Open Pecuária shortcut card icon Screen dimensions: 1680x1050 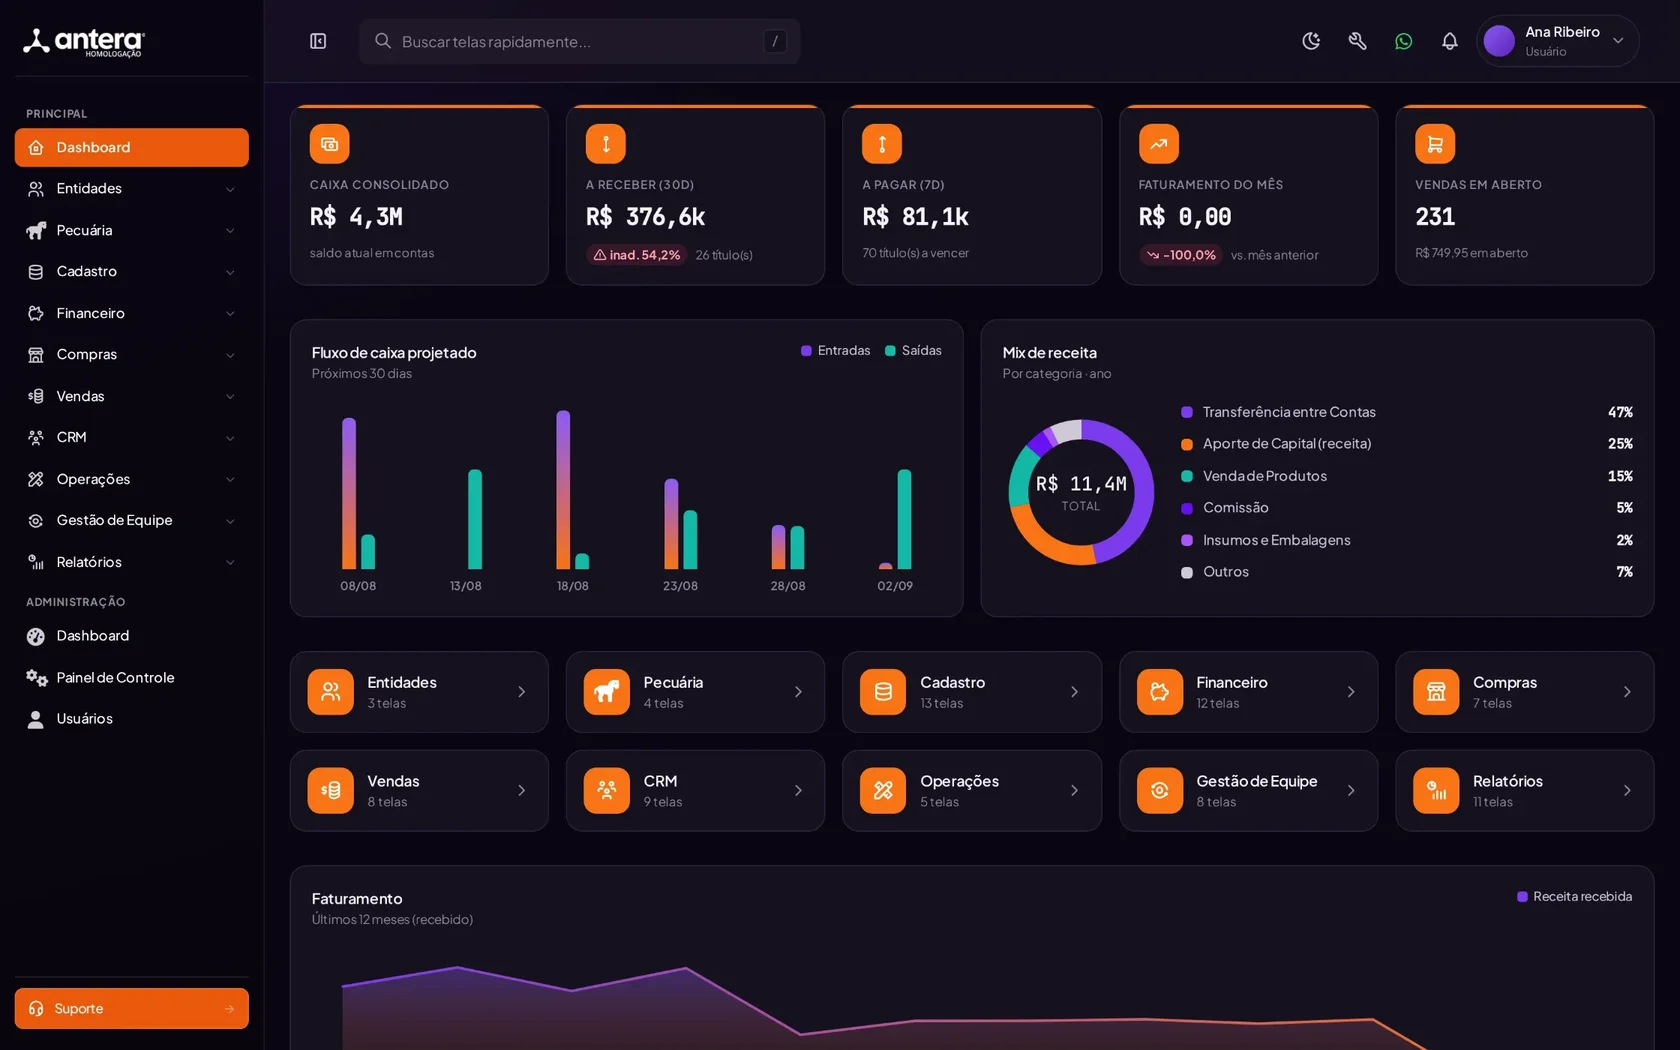607,692
